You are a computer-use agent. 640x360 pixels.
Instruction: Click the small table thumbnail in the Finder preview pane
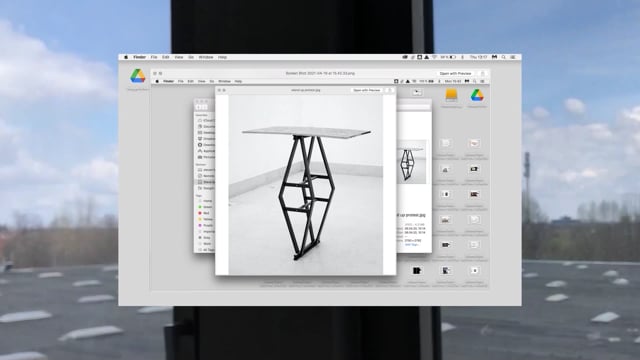click(x=411, y=162)
